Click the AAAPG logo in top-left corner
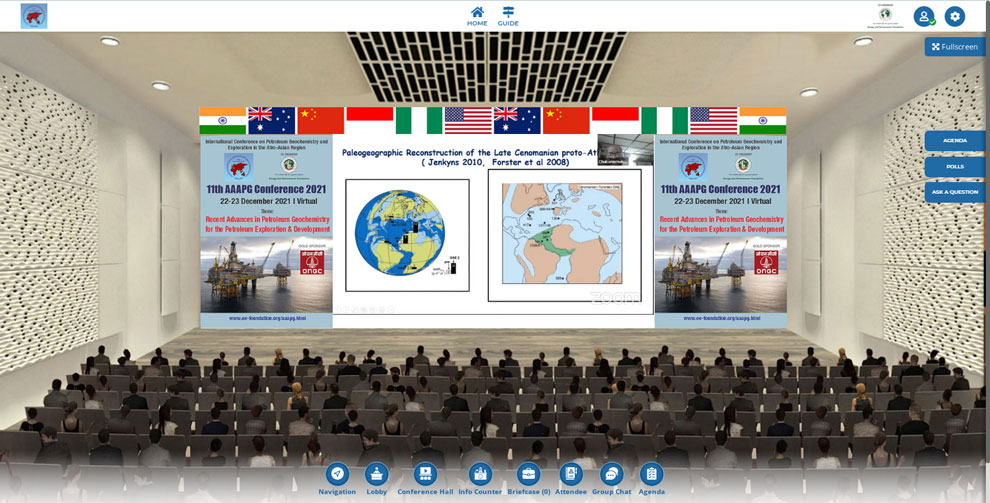Image resolution: width=990 pixels, height=503 pixels. coord(34,16)
